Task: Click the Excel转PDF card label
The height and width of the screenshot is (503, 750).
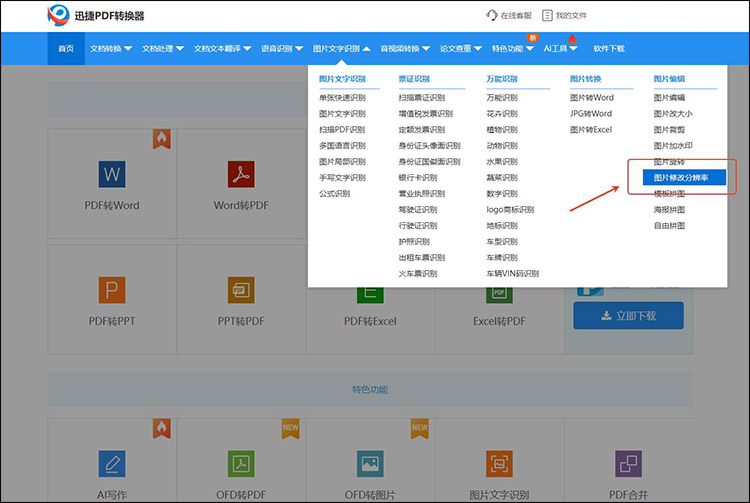Action: point(499,321)
